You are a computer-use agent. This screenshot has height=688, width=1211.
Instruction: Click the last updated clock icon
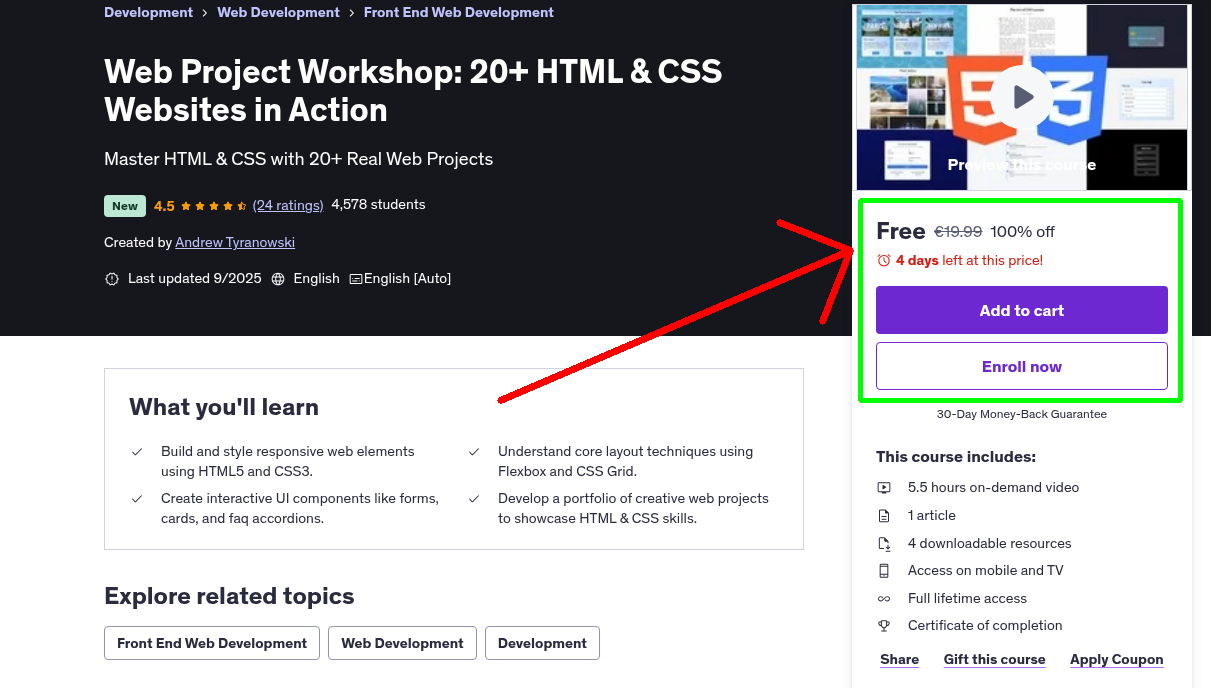112,279
